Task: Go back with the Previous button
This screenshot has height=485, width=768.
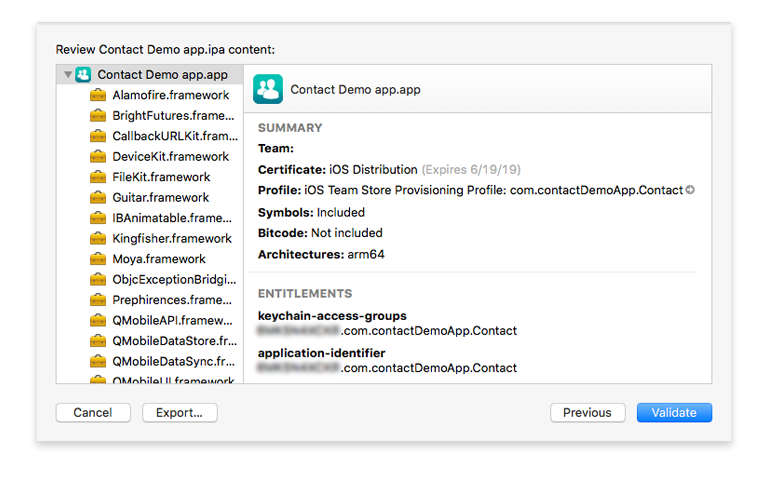Action: 587,412
